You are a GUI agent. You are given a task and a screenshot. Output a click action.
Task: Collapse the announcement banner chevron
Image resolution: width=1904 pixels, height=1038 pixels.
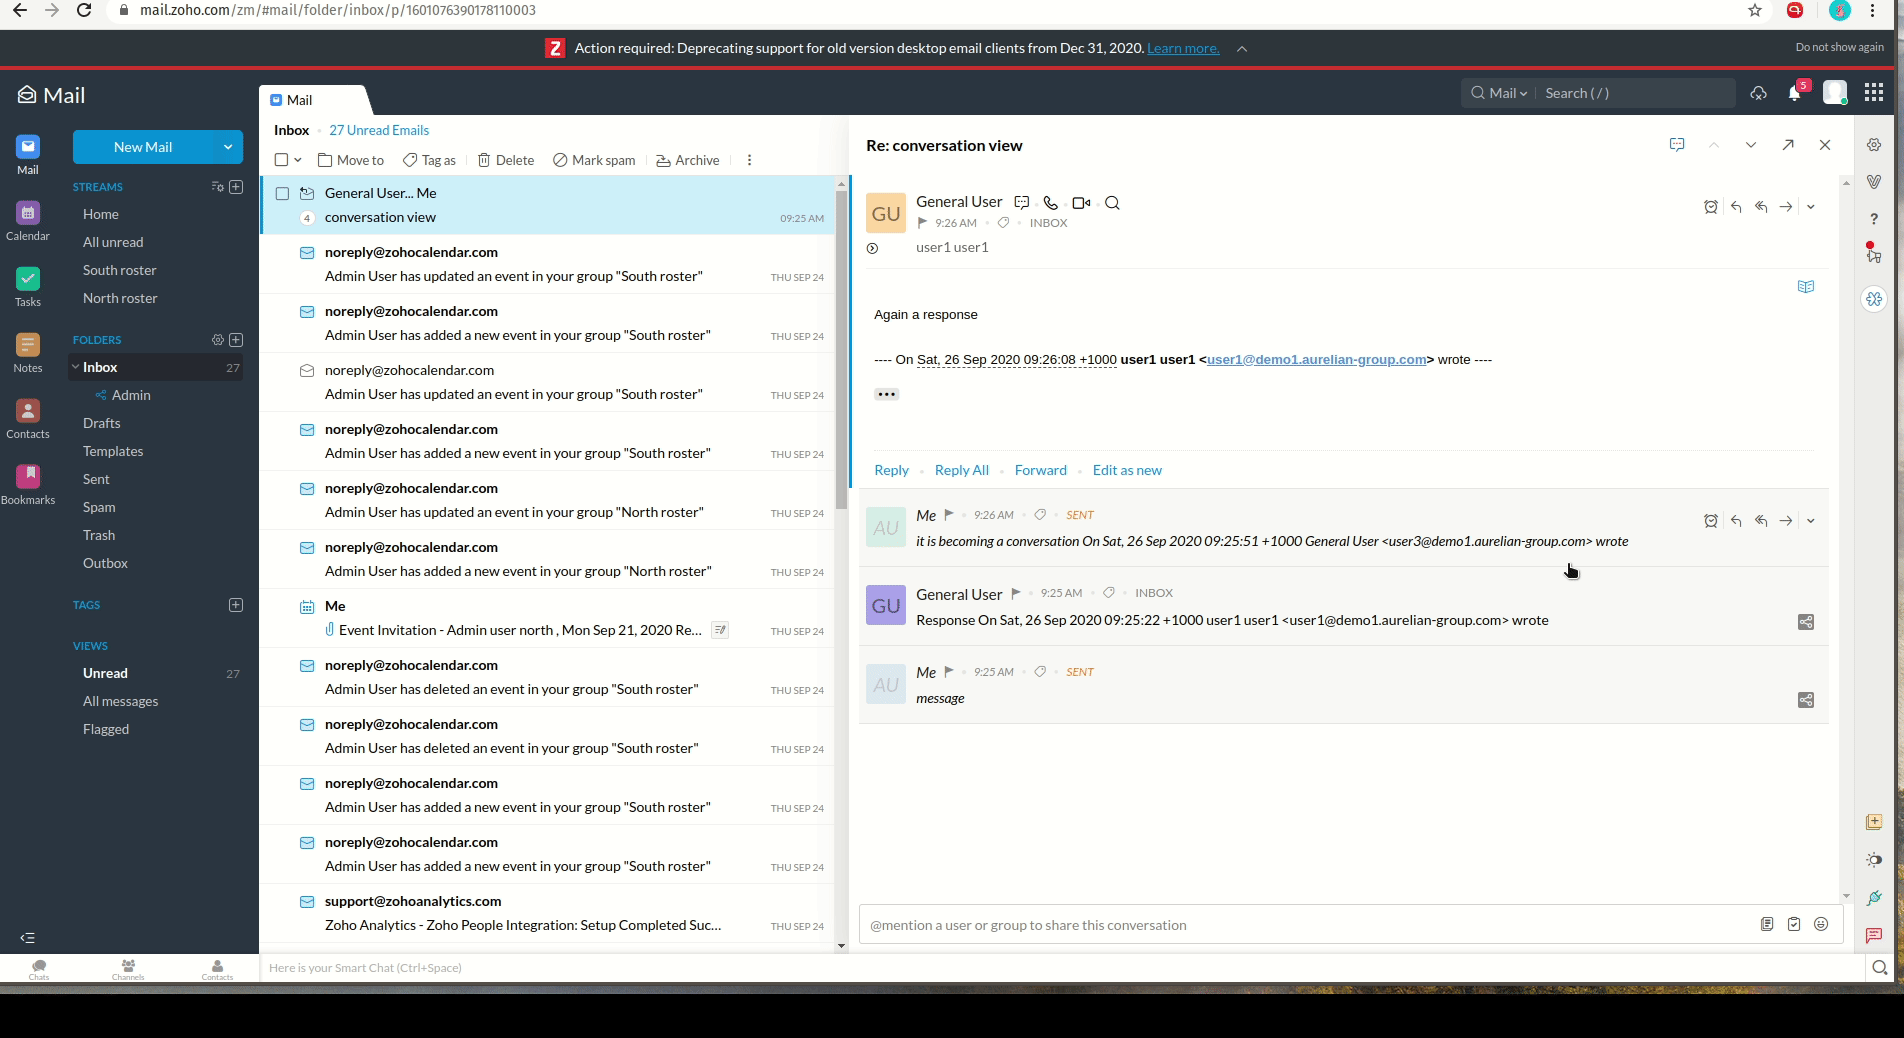tap(1241, 49)
